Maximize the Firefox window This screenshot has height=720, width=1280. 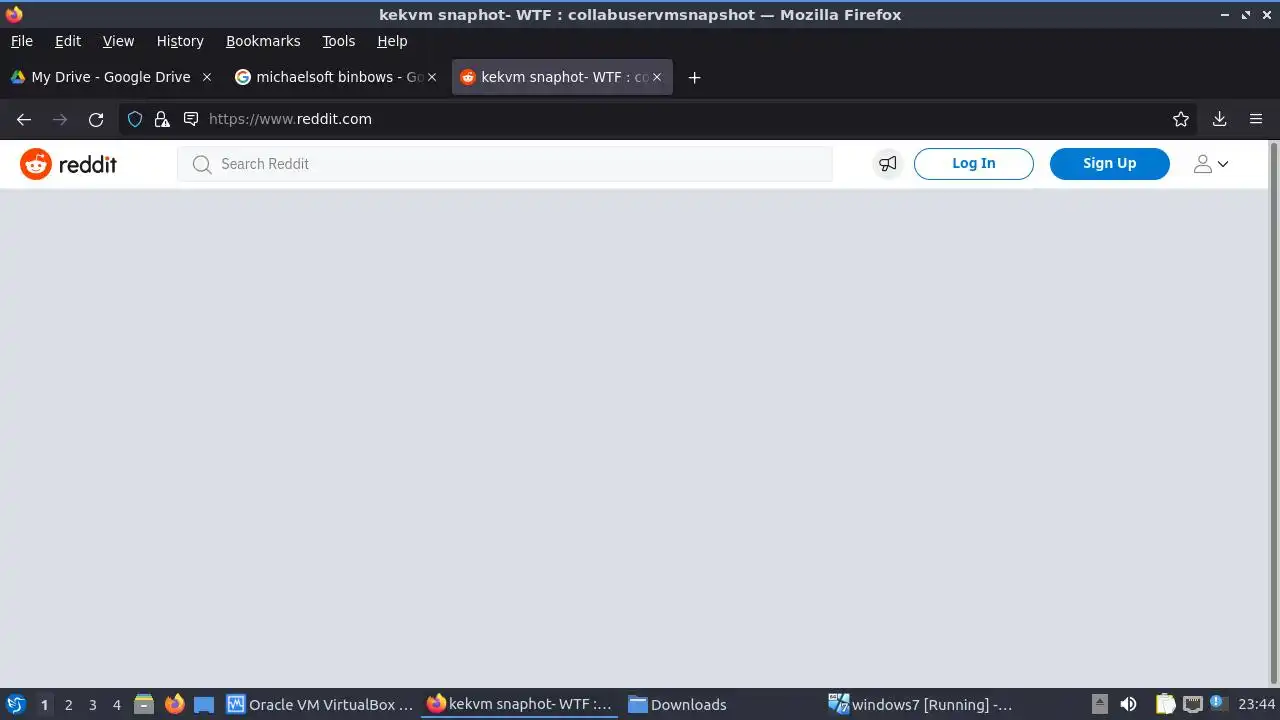(1246, 15)
